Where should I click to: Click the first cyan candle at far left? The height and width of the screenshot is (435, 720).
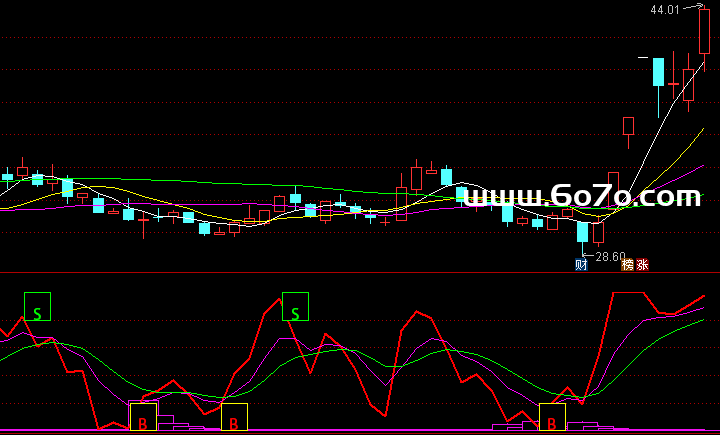click(8, 177)
